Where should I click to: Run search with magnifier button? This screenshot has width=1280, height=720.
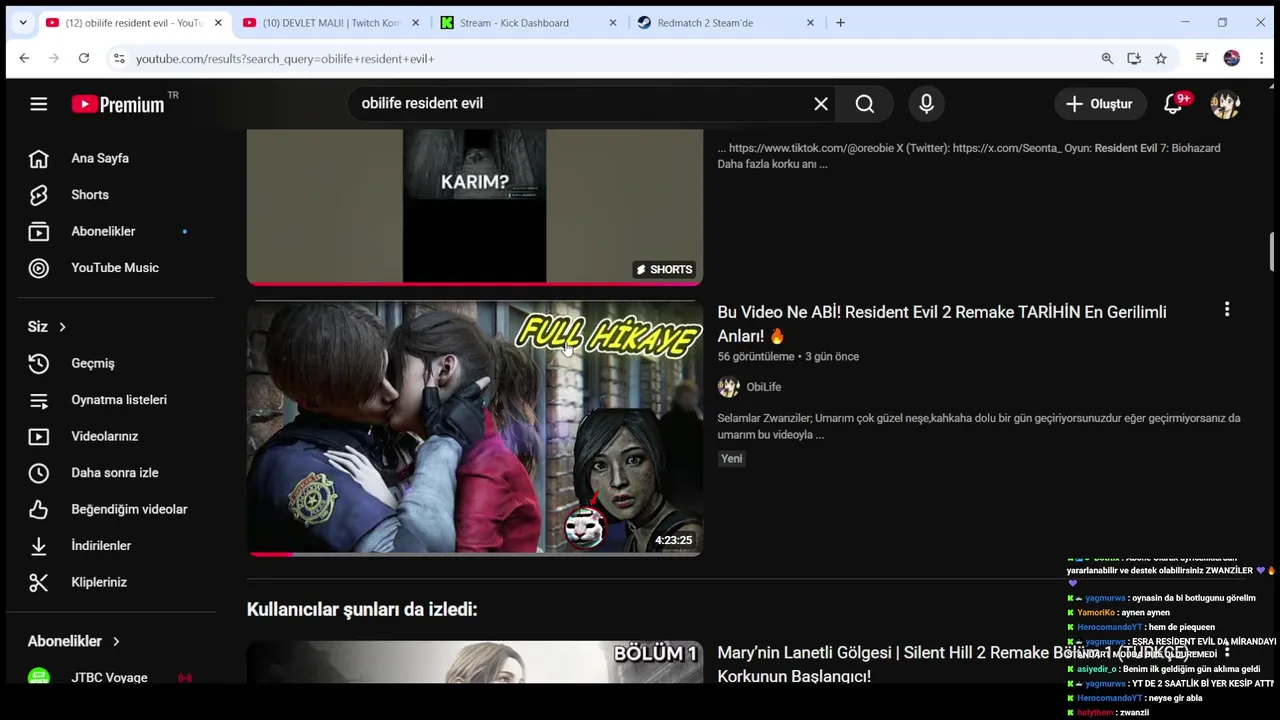point(865,104)
